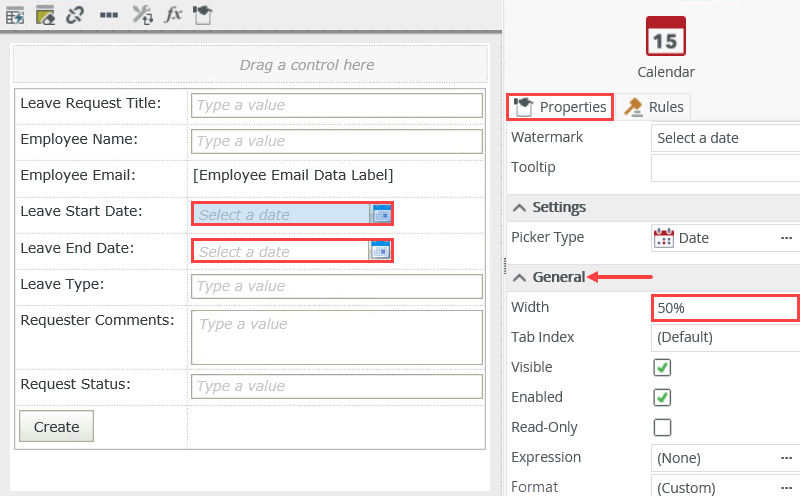
Task: Click the Employee Name text box
Action: click(x=337, y=141)
